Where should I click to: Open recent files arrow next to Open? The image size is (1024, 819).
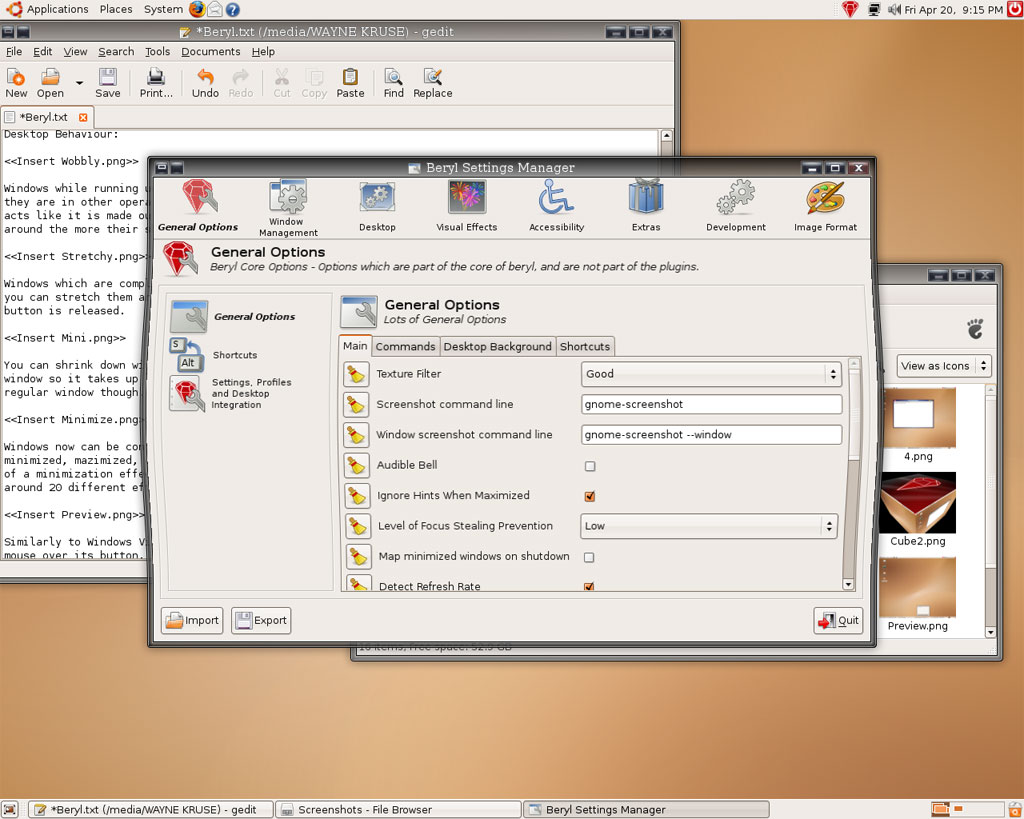tap(79, 83)
